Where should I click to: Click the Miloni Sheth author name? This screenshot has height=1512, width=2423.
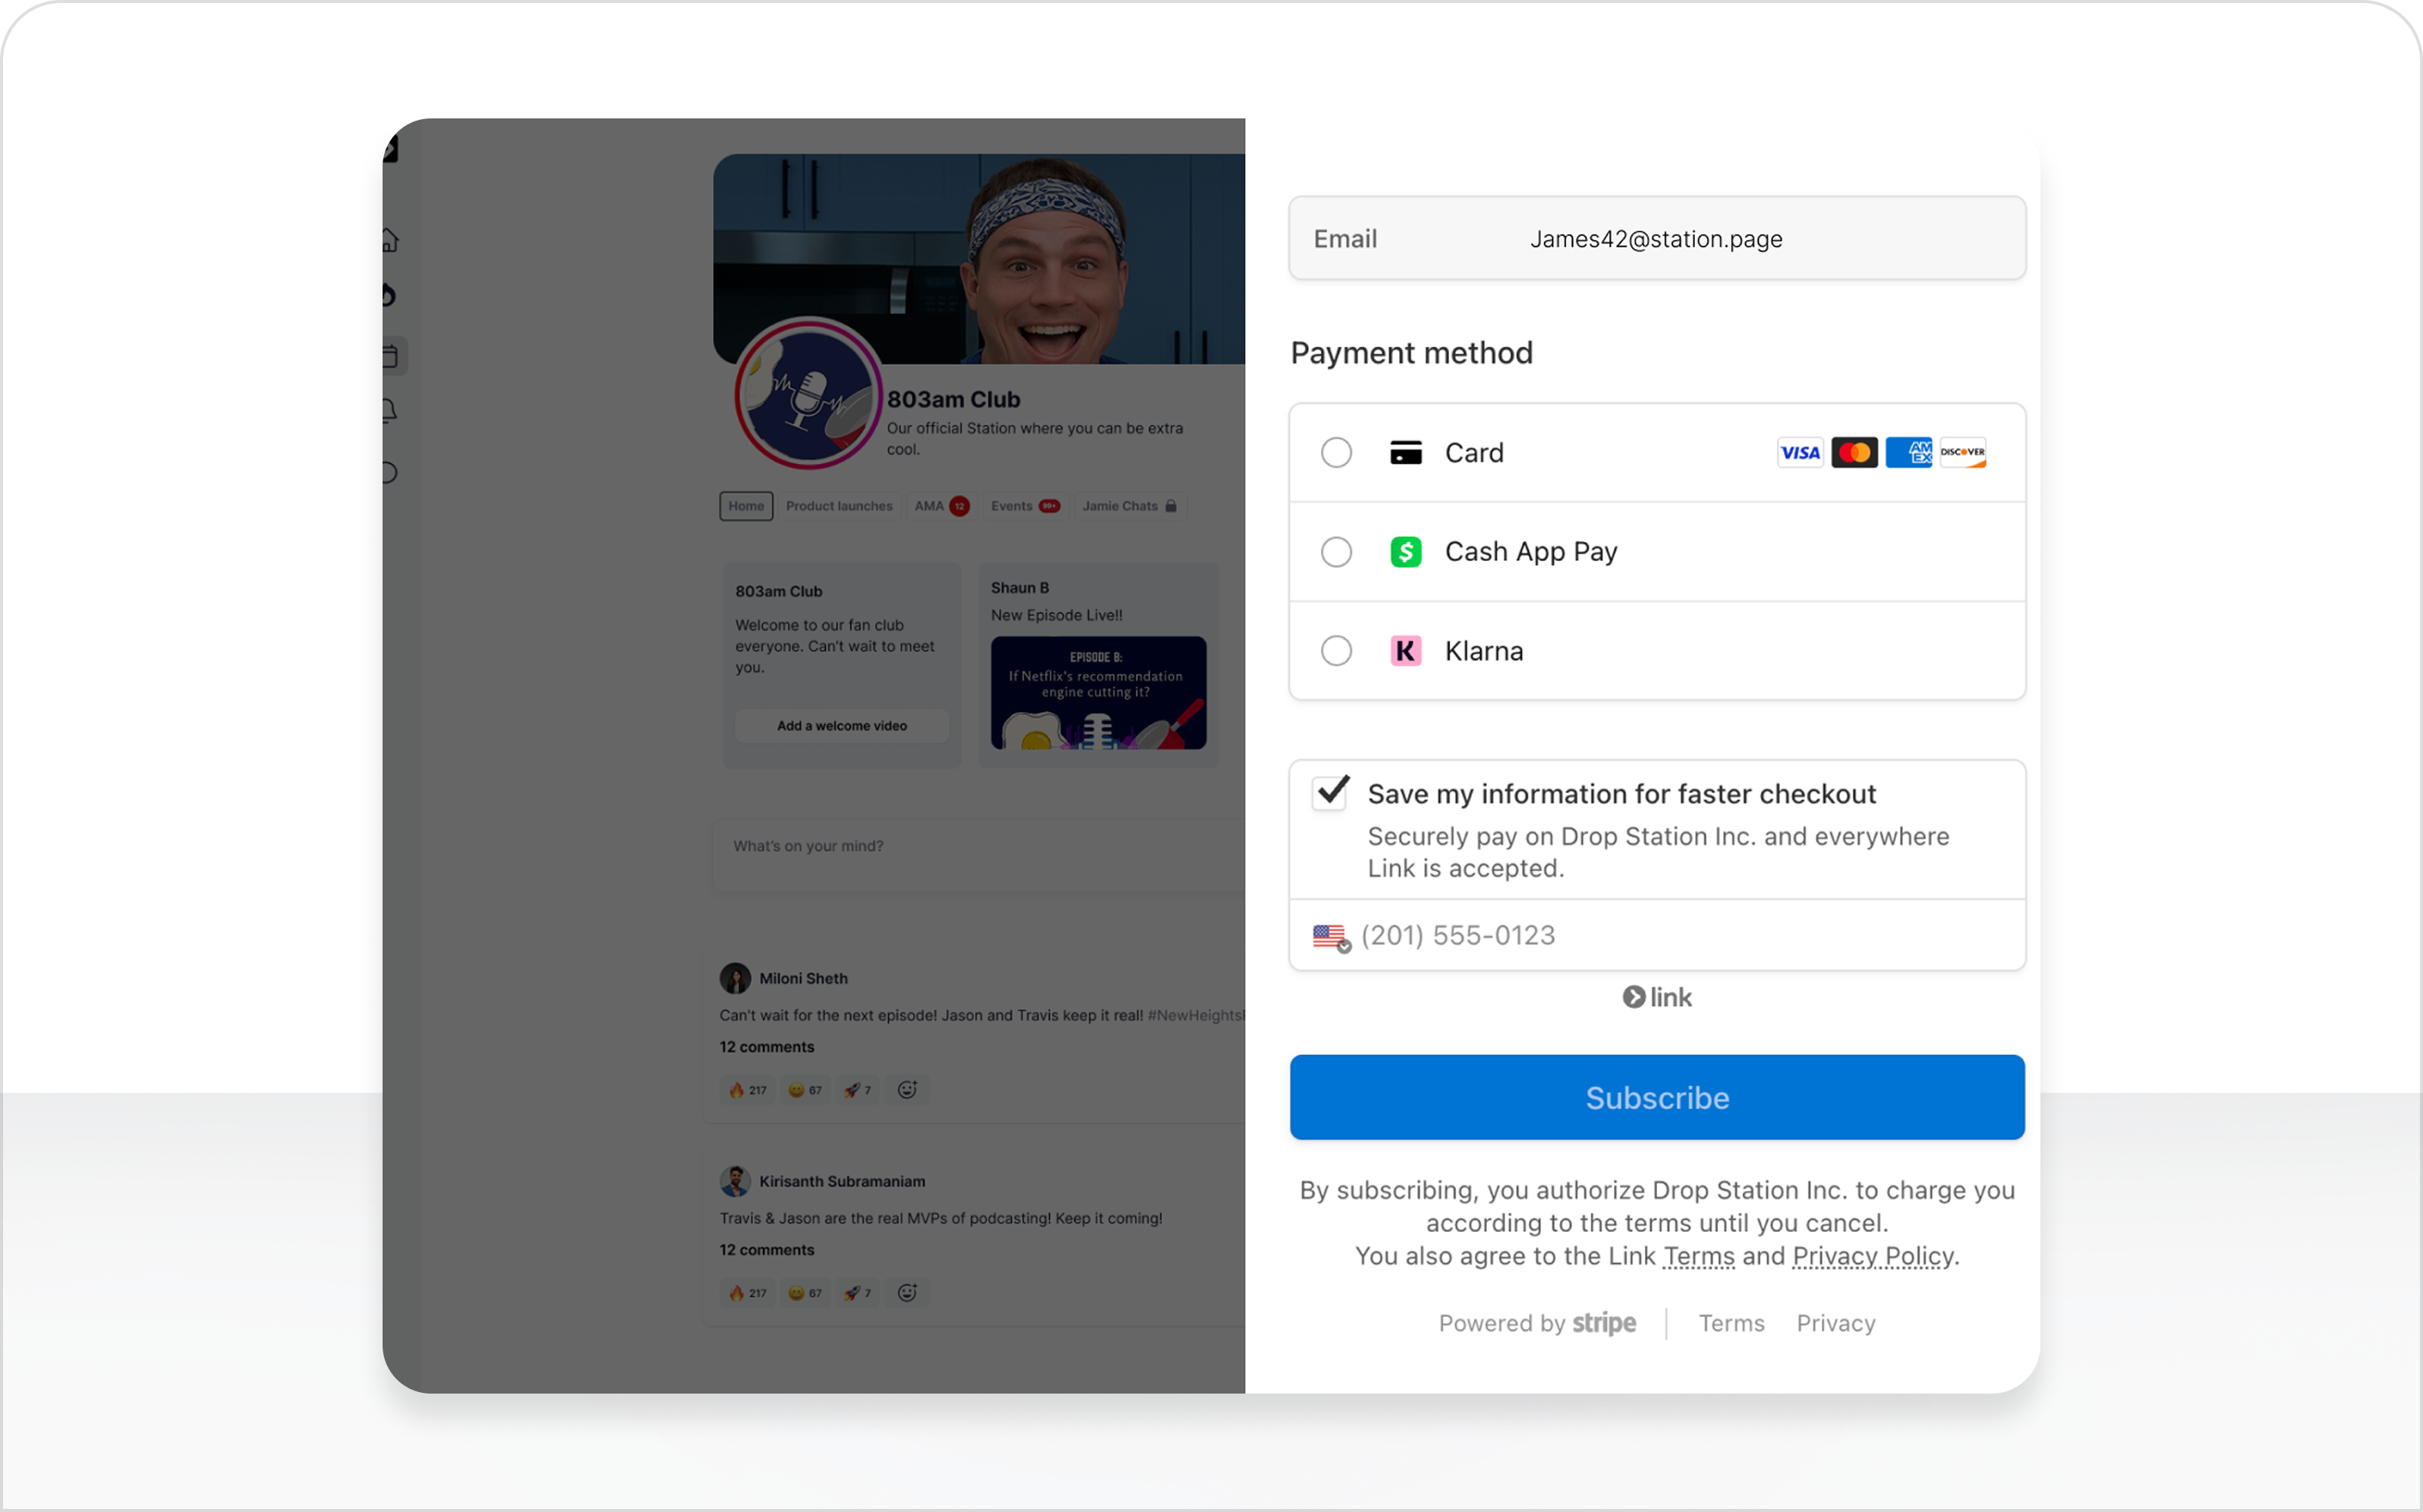pos(803,978)
